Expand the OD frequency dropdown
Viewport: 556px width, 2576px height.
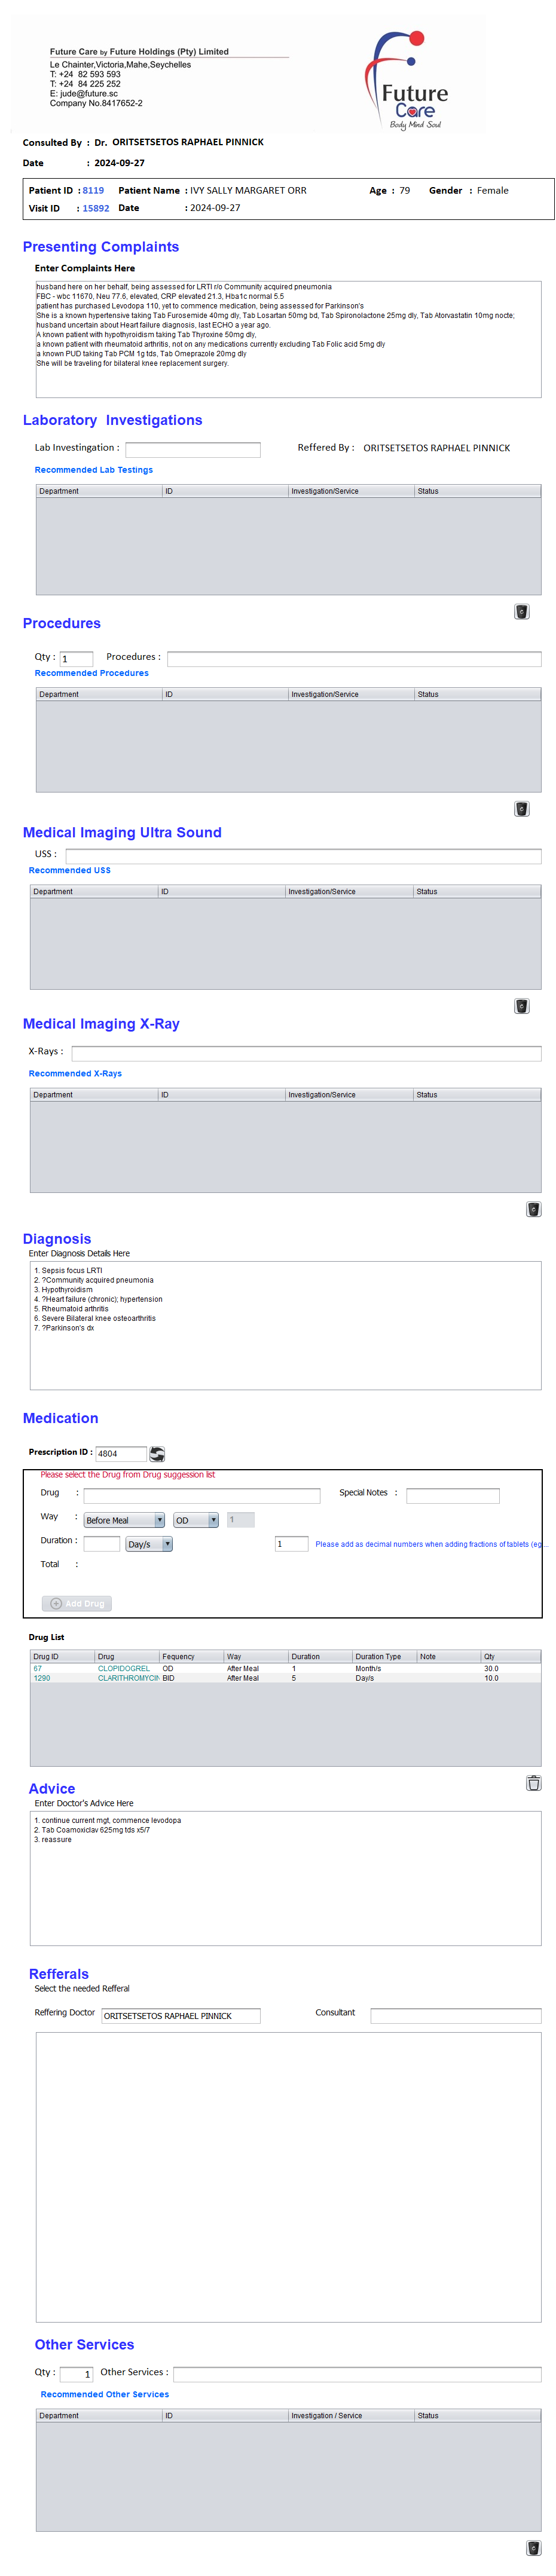coord(195,1520)
